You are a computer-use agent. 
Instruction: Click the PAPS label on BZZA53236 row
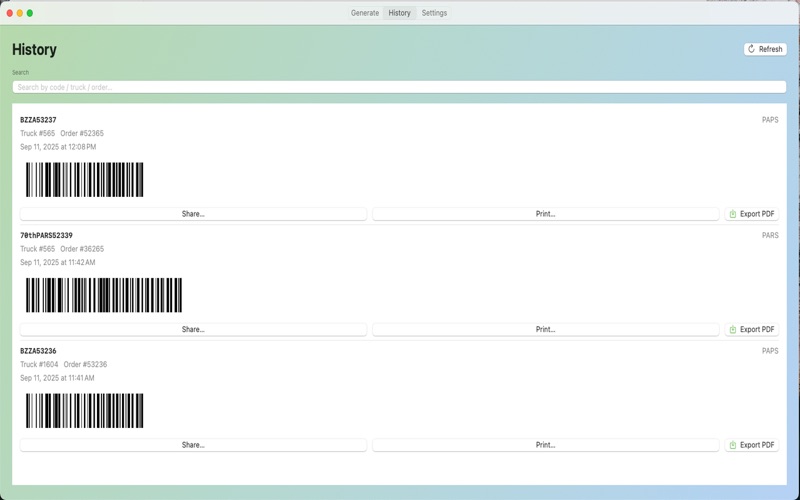tap(770, 351)
